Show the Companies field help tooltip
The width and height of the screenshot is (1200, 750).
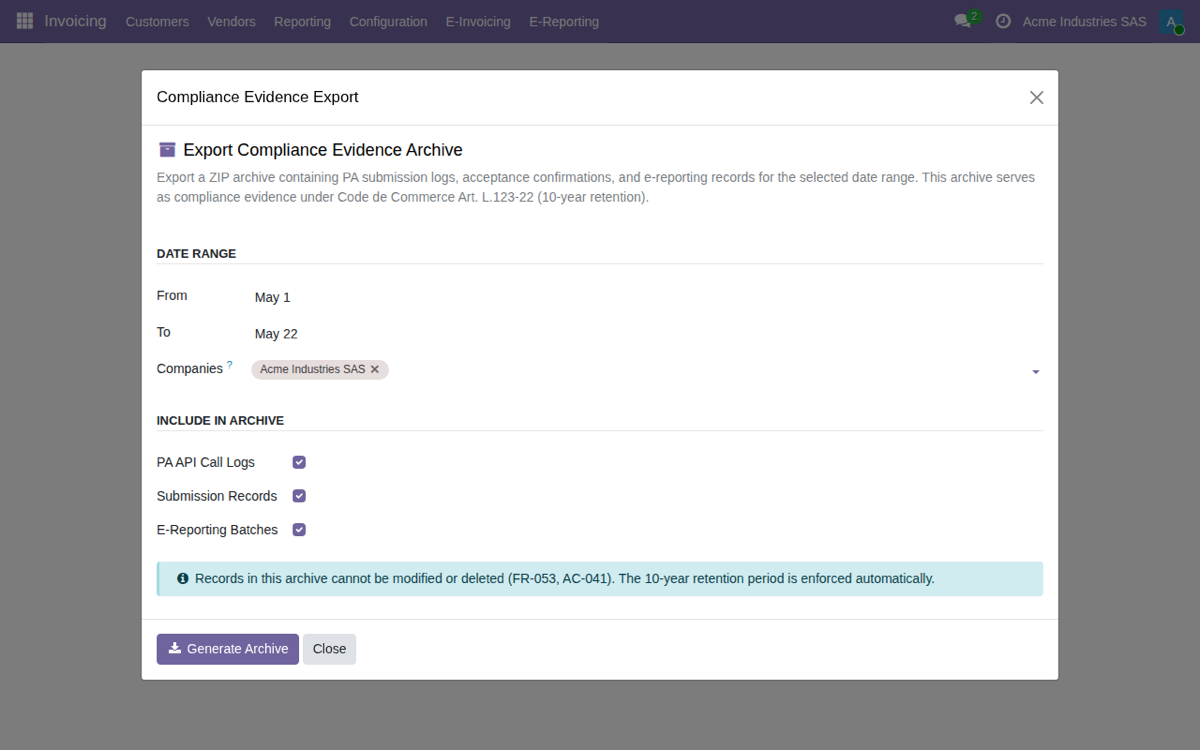(x=229, y=365)
